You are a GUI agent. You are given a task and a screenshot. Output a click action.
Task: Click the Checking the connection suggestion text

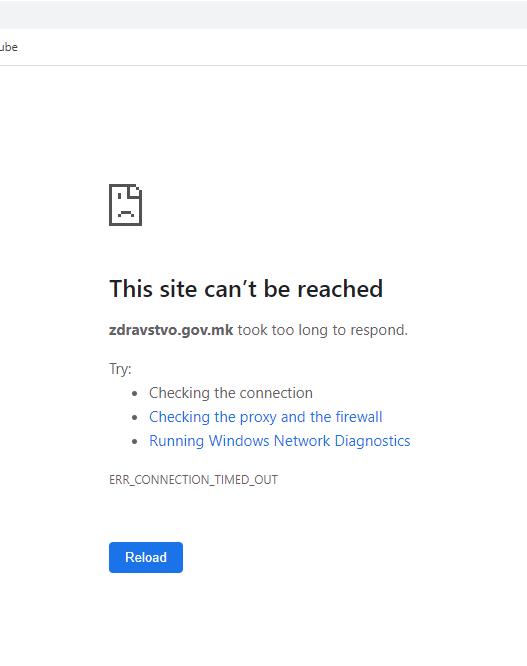click(231, 393)
